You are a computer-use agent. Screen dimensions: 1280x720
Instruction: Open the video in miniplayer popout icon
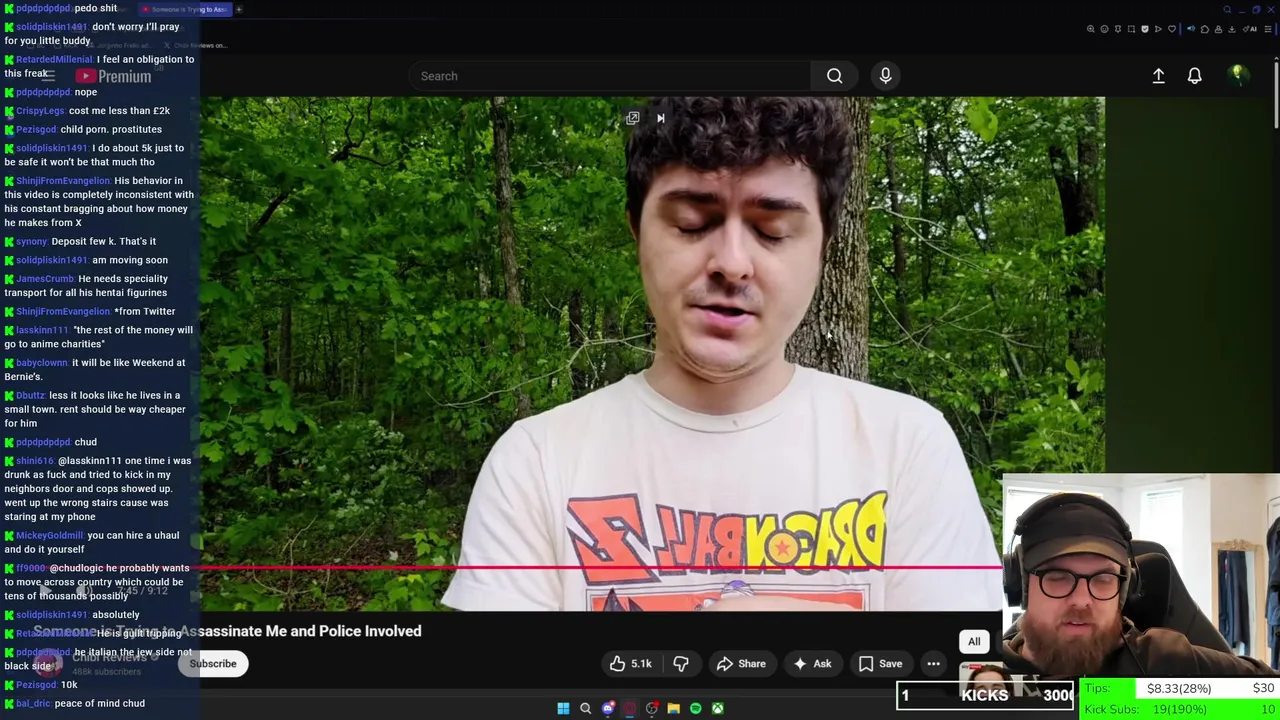pyautogui.click(x=633, y=118)
